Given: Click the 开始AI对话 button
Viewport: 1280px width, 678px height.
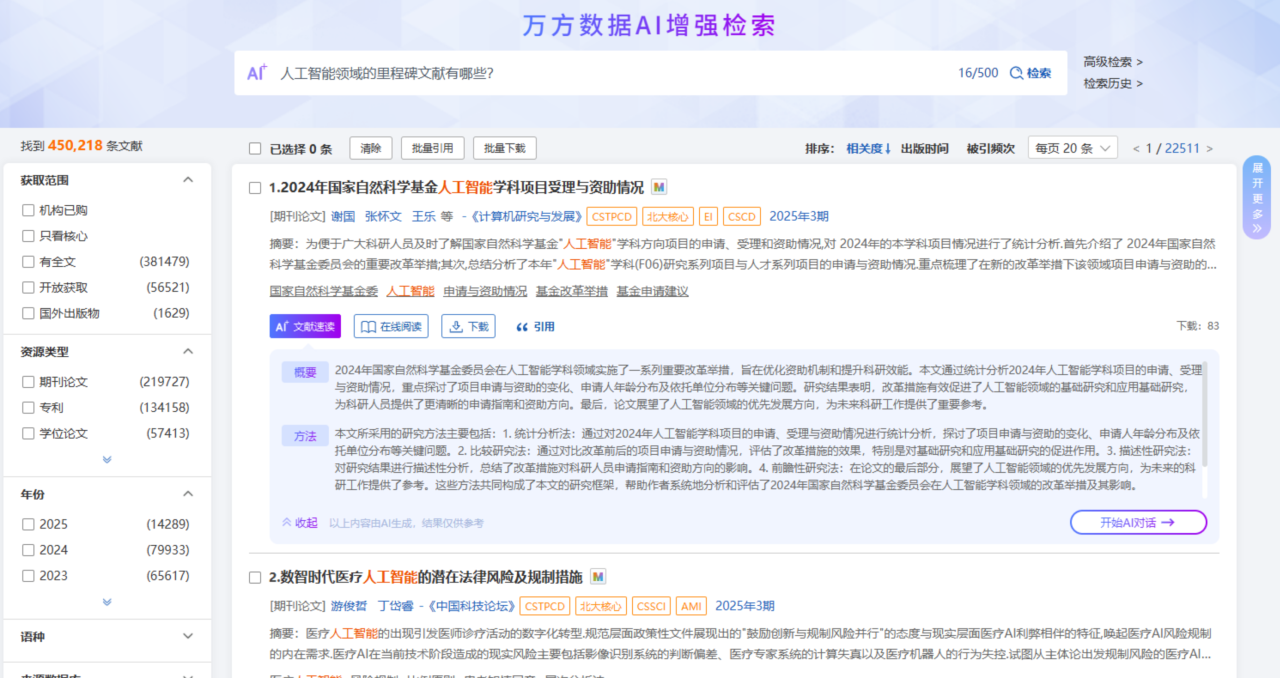Looking at the screenshot, I should tap(1138, 522).
